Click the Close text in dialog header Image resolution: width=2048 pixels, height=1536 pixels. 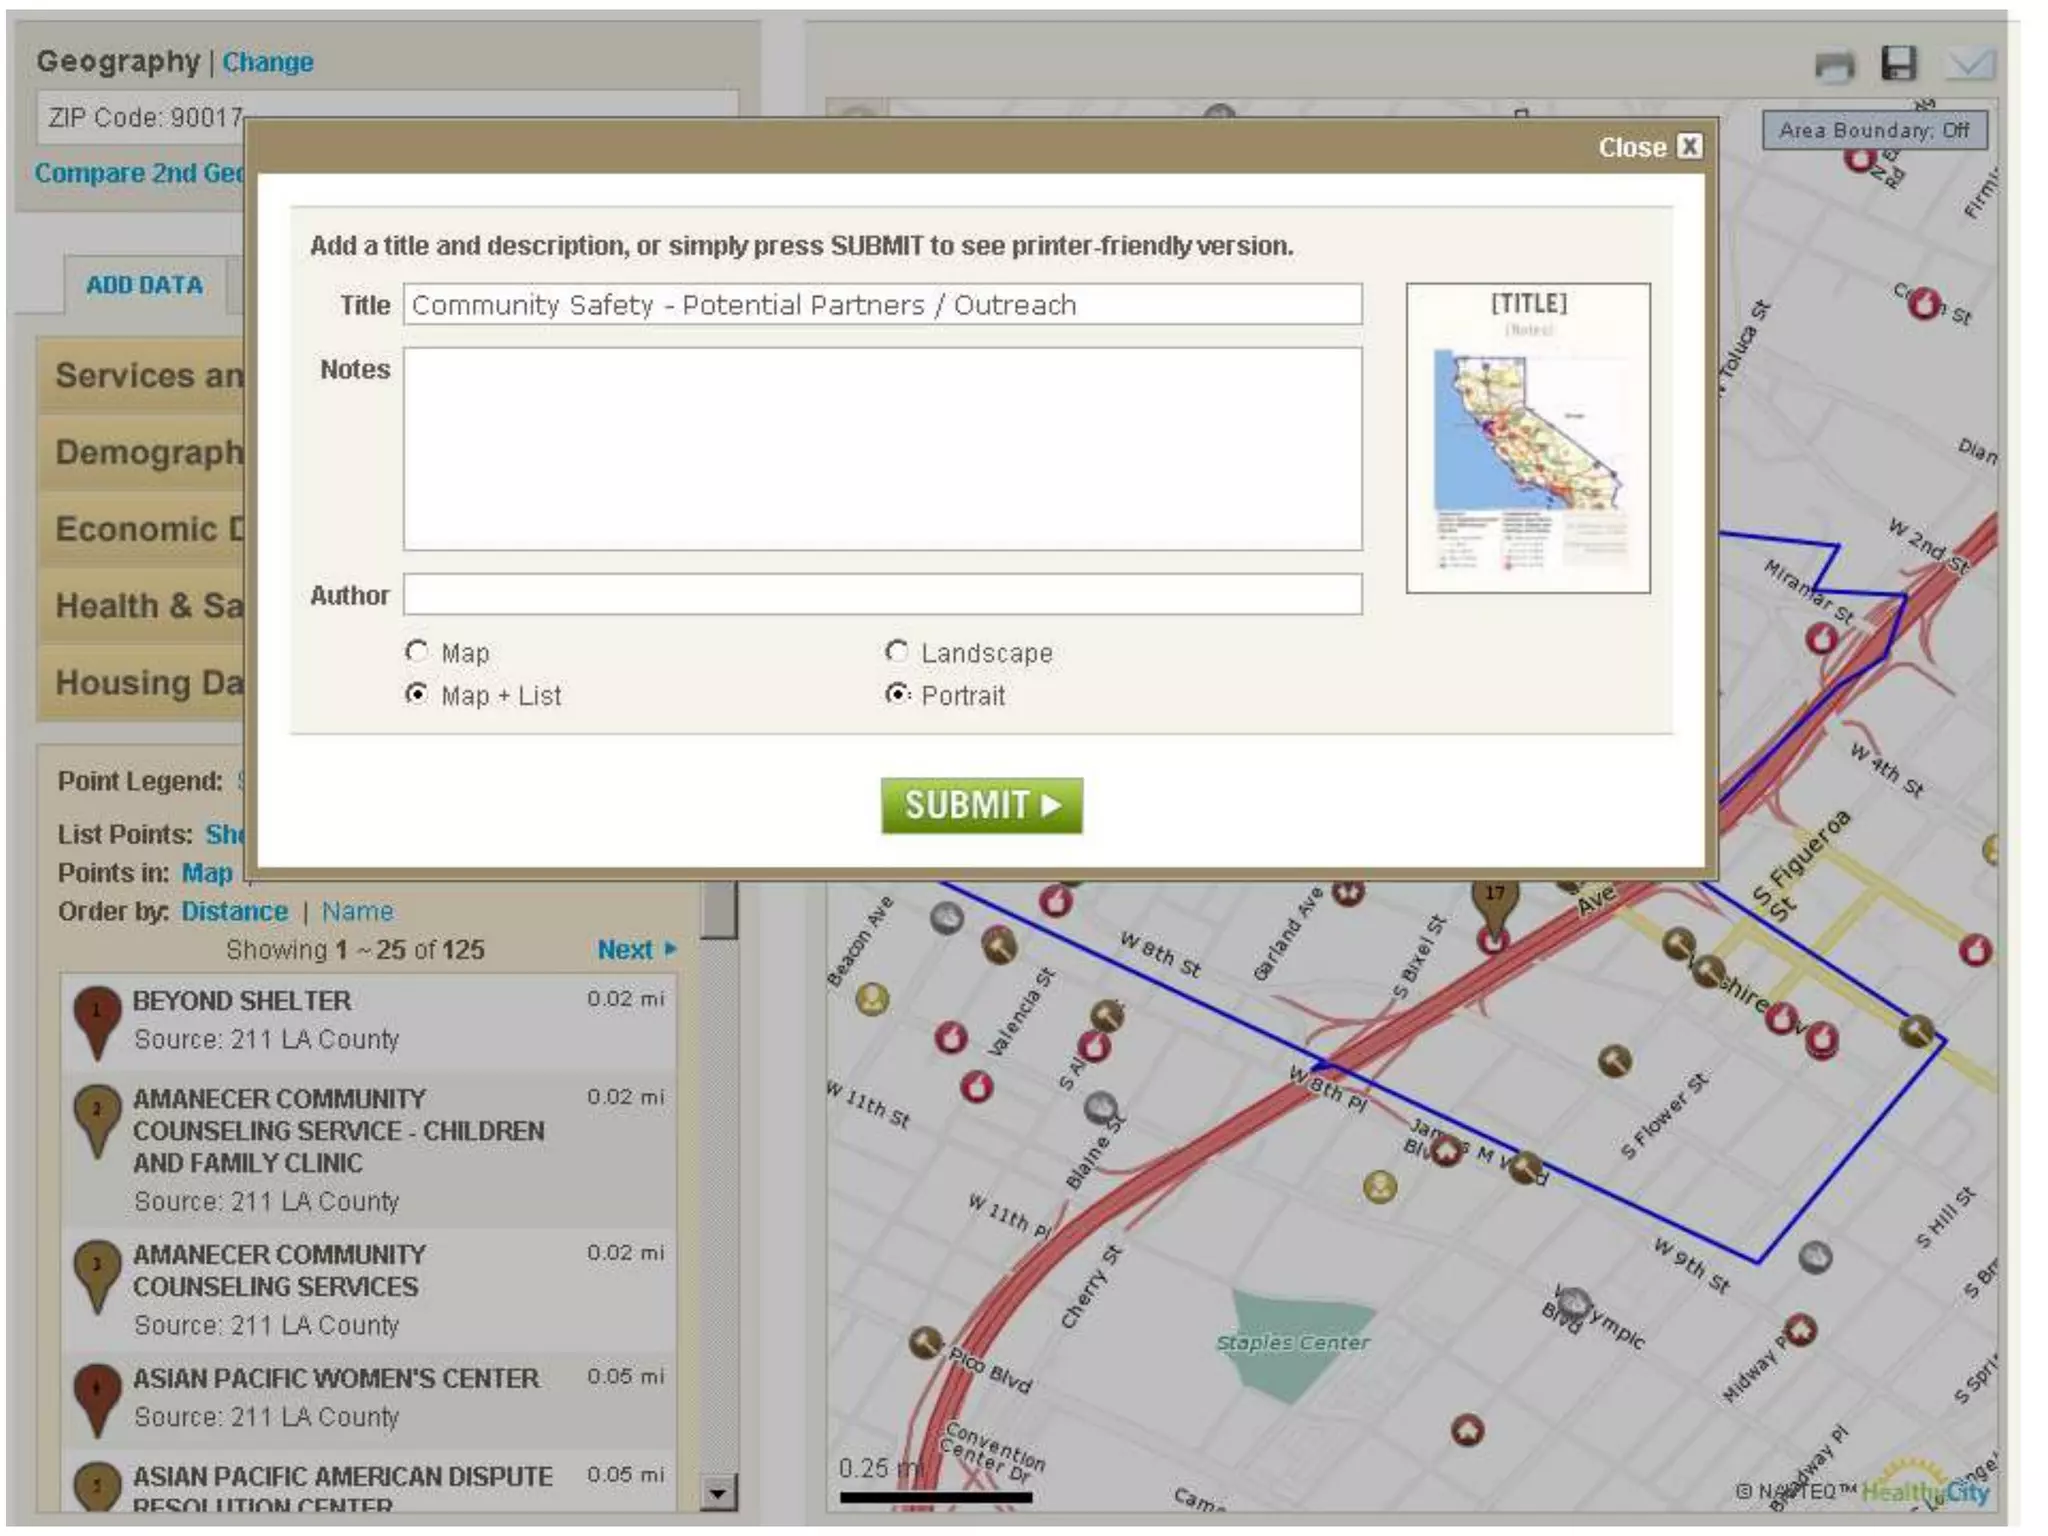(1632, 147)
